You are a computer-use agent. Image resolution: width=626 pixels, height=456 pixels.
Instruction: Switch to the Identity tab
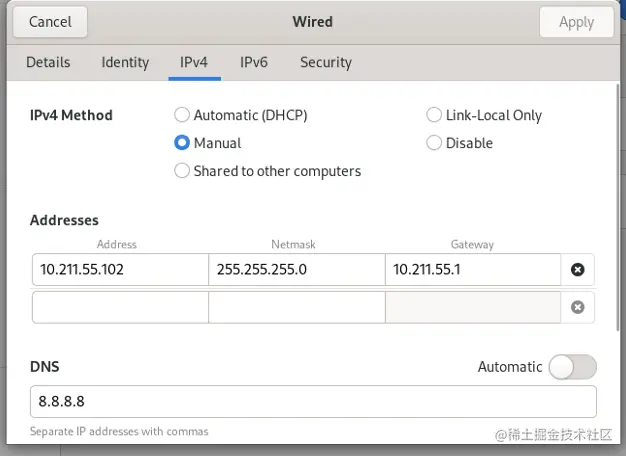click(125, 62)
